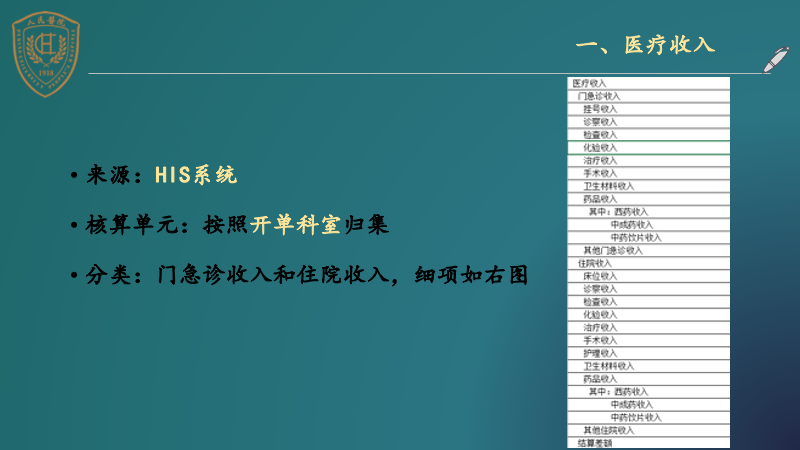Select the 护理收入 row
Image resolution: width=800 pixels, height=450 pixels.
tap(600, 353)
